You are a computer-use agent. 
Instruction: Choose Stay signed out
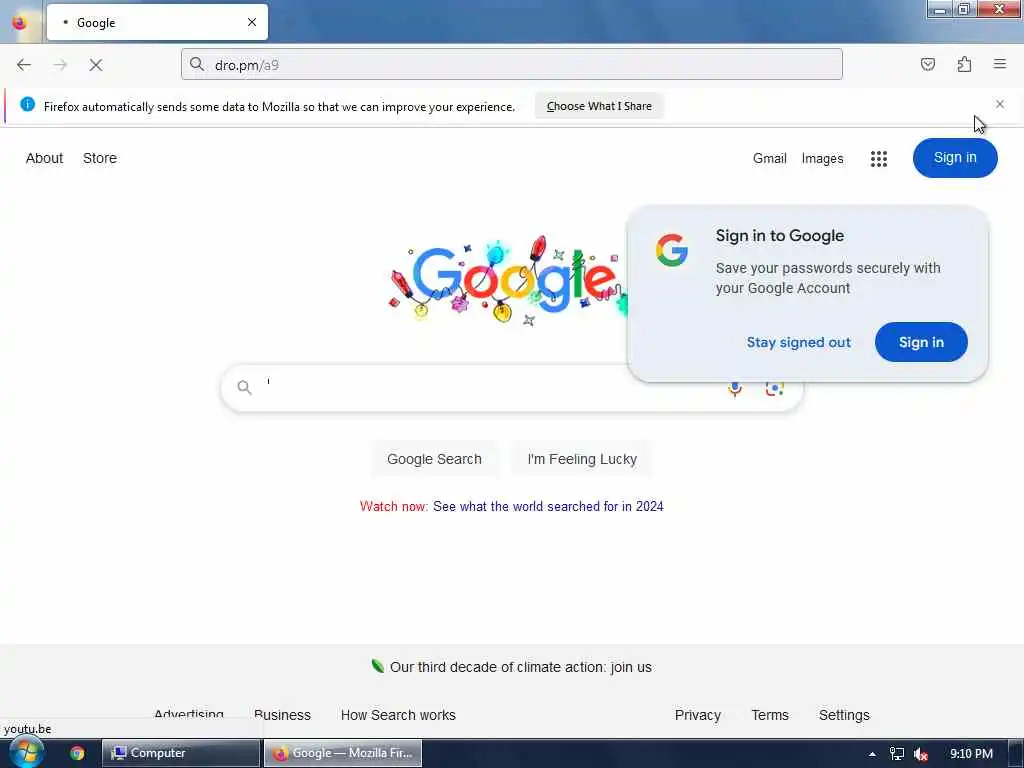pos(799,342)
